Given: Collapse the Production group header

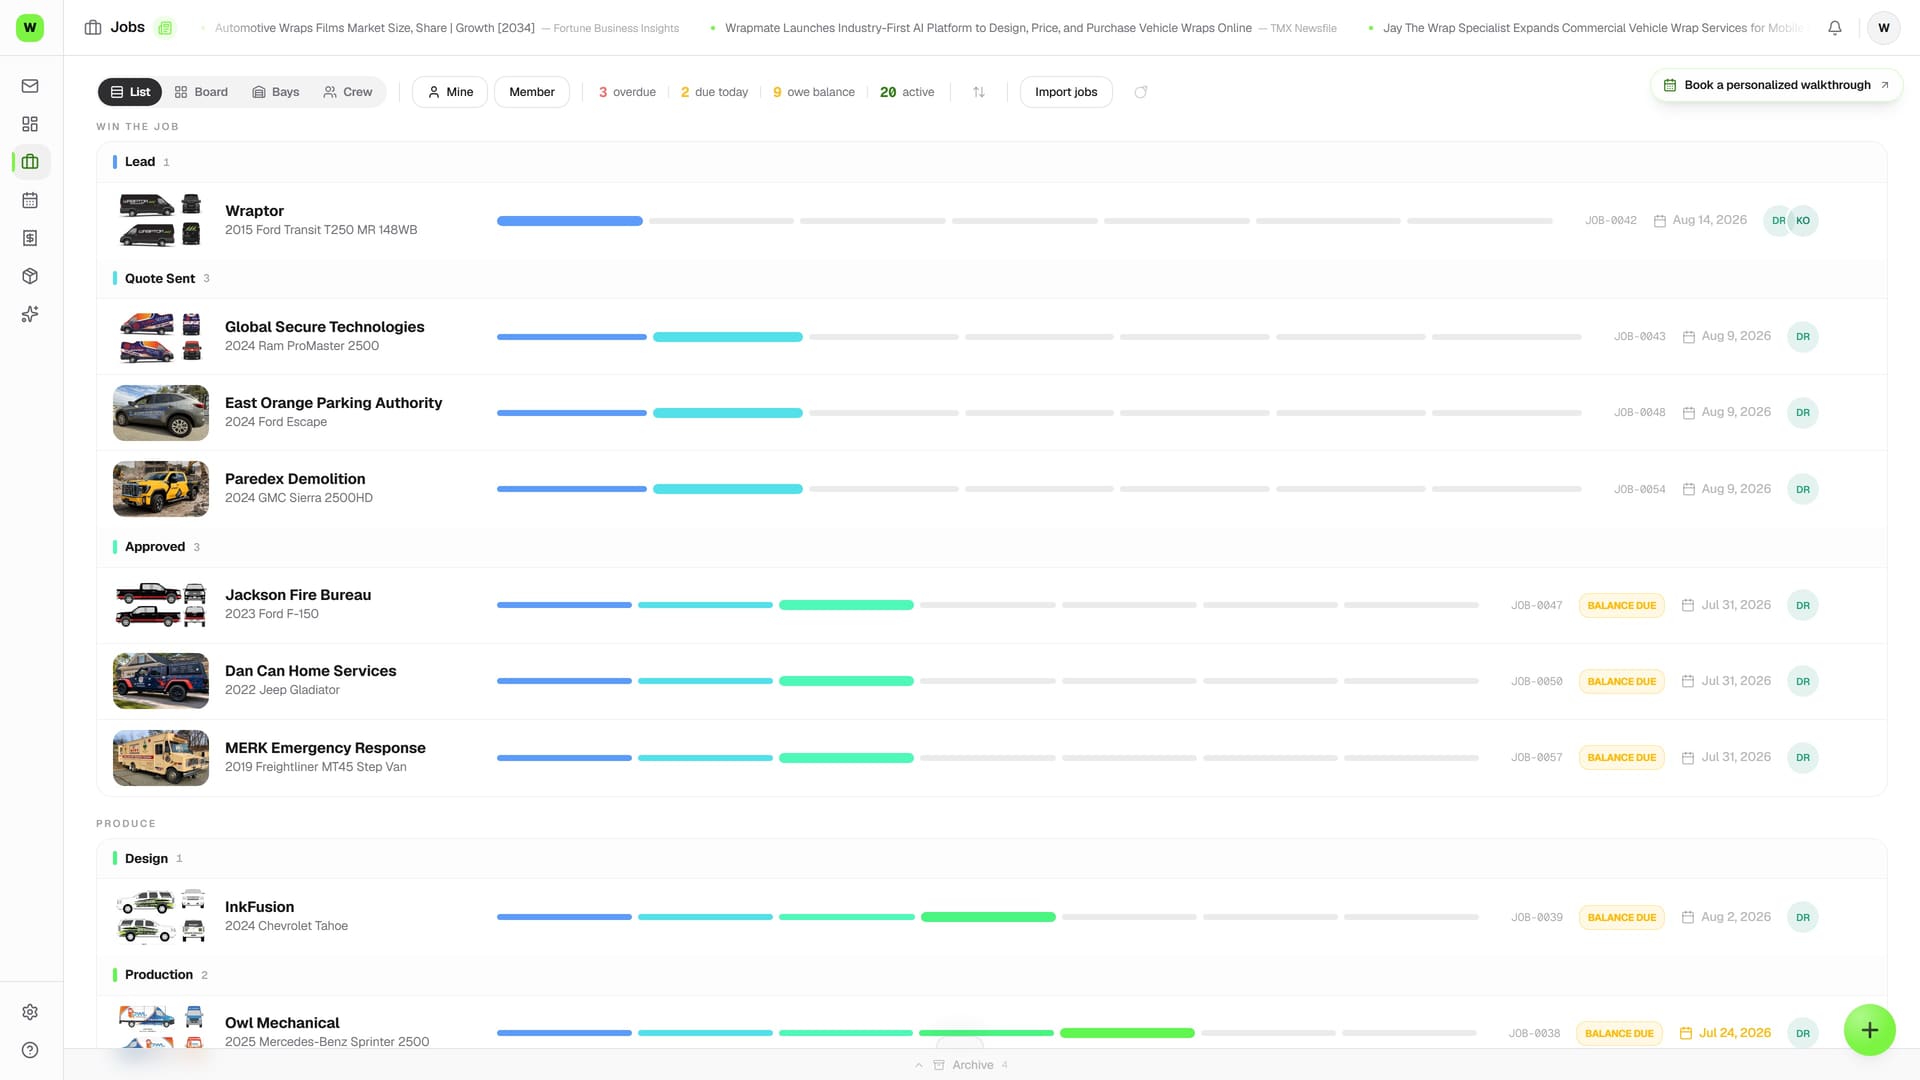Looking at the screenshot, I should pyautogui.click(x=991, y=975).
